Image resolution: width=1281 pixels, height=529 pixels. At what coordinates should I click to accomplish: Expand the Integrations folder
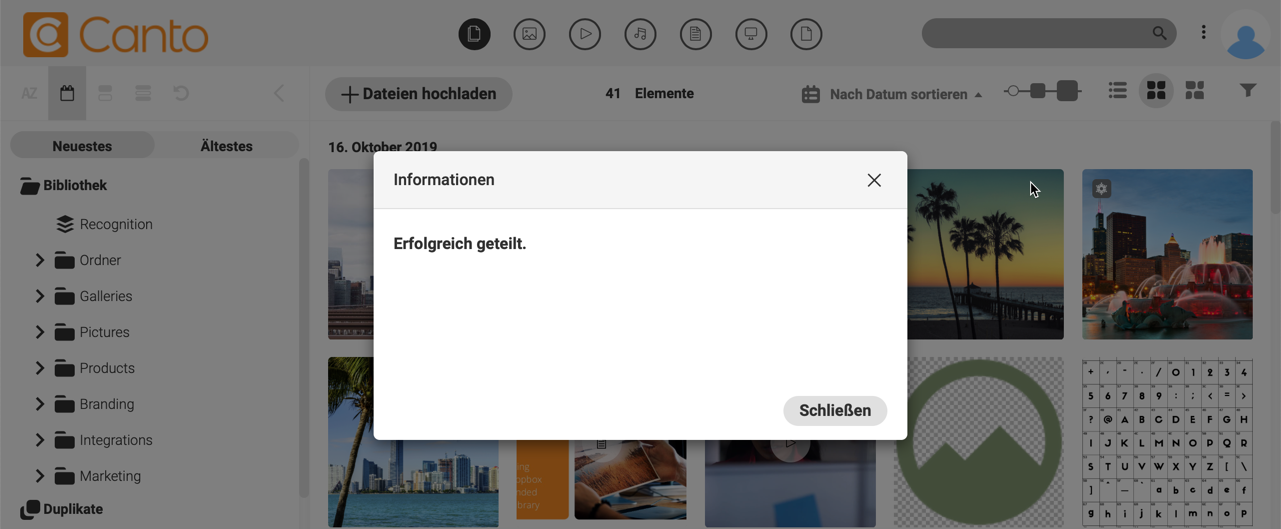[40, 440]
